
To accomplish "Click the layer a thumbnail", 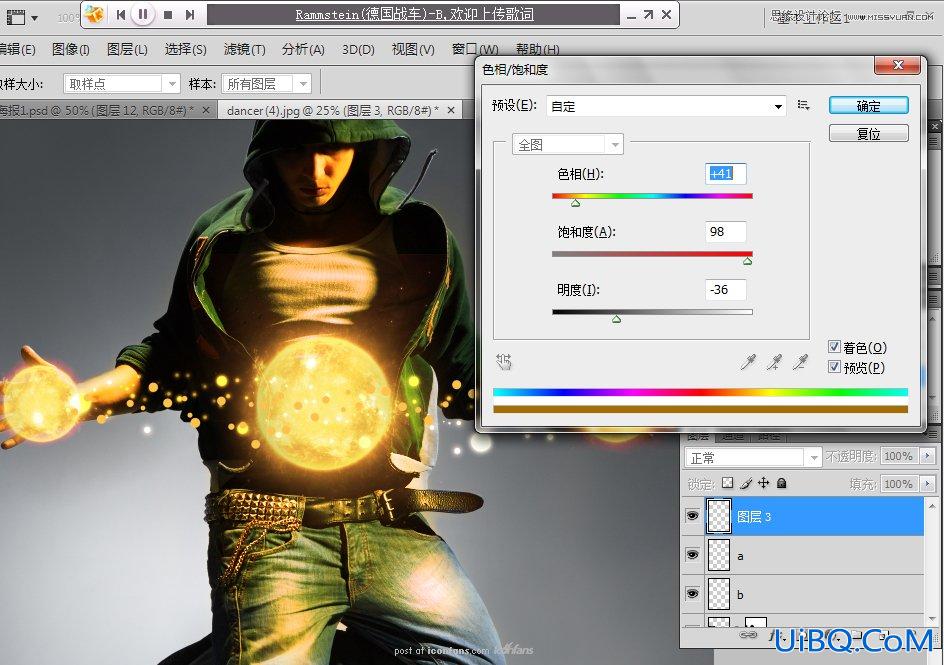I will click(x=718, y=555).
